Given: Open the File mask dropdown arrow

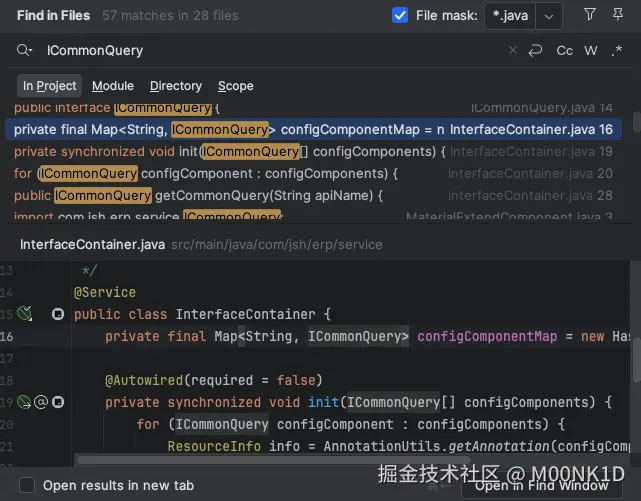Looking at the screenshot, I should coord(549,16).
